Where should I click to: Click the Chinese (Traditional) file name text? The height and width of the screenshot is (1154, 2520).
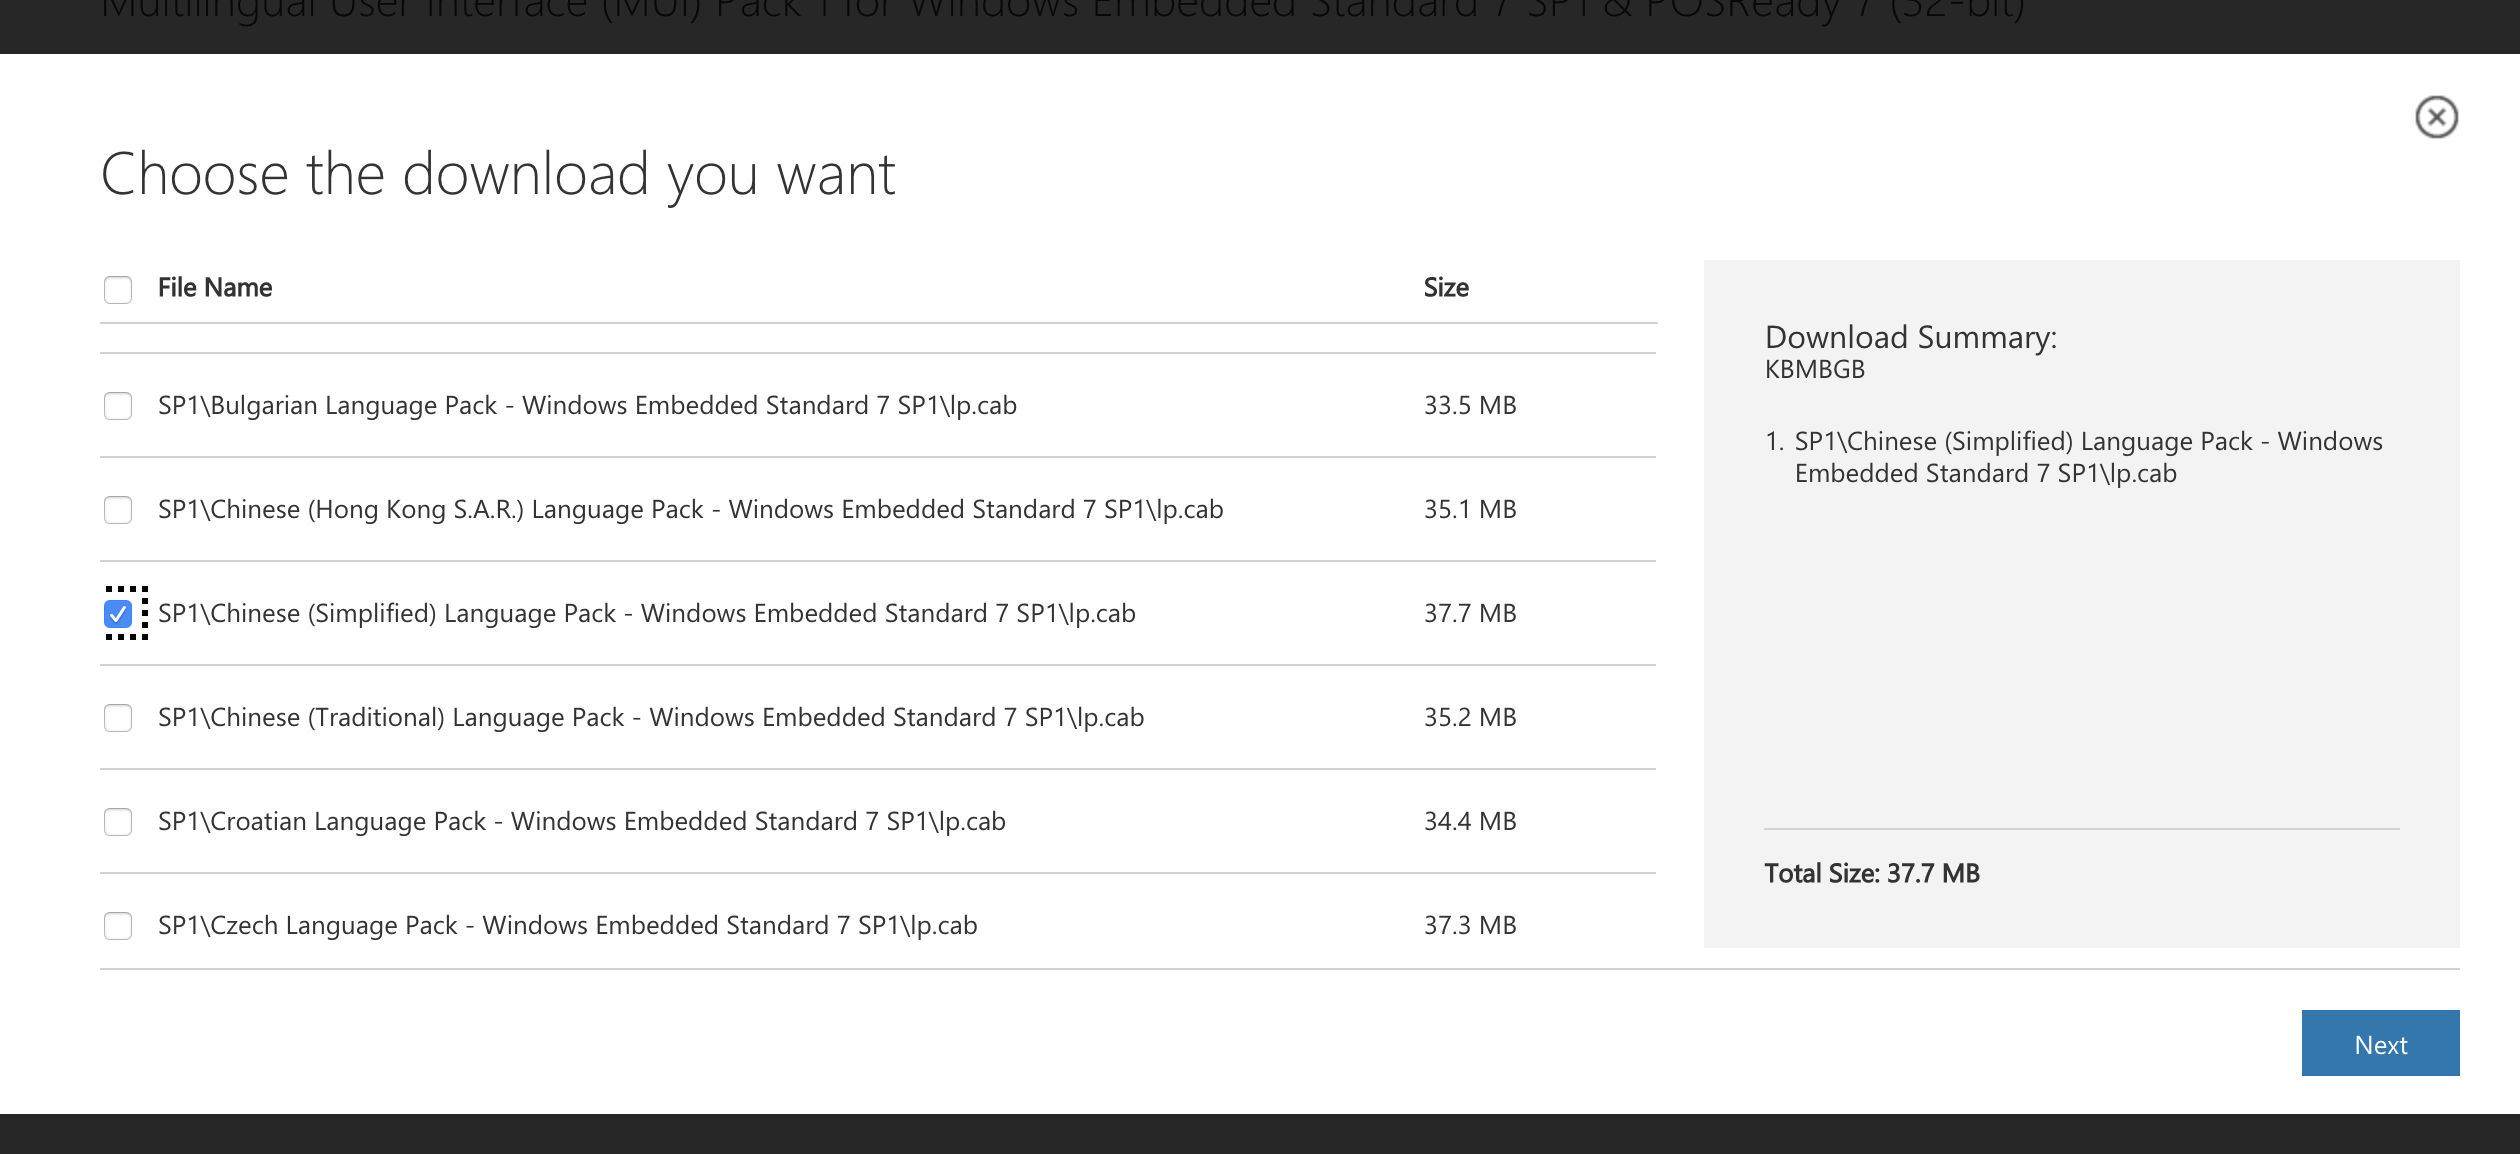tap(650, 718)
